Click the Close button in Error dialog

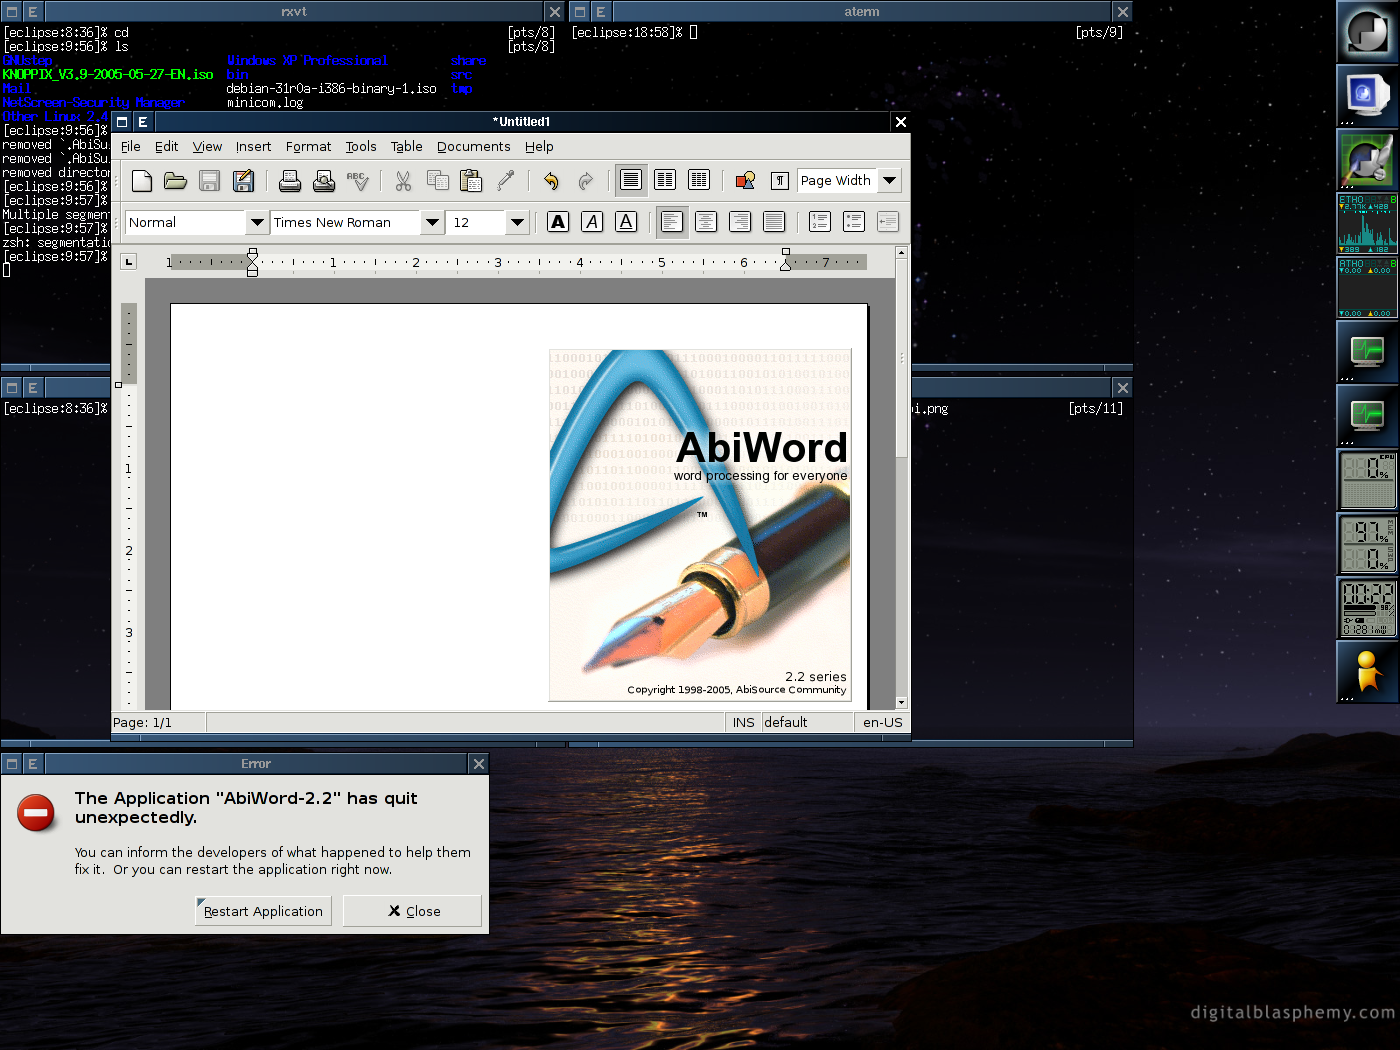412,911
